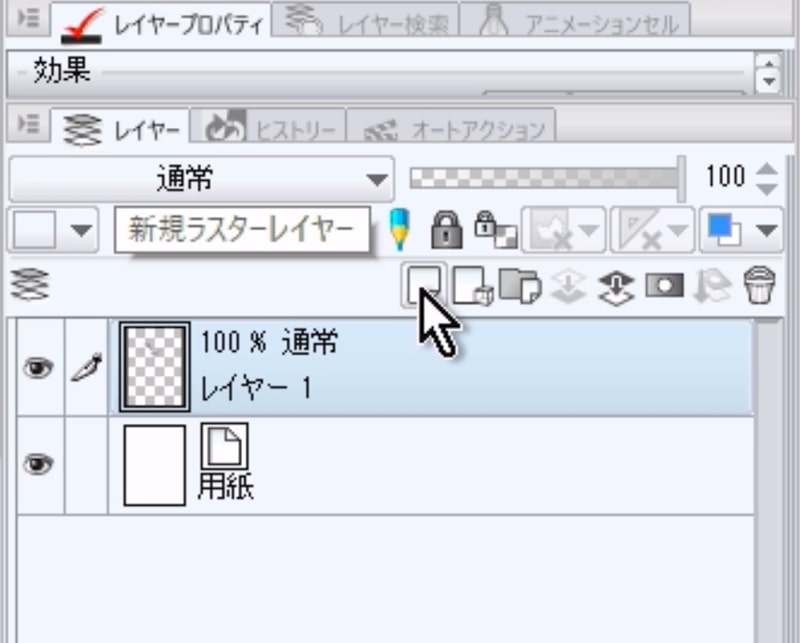This screenshot has width=800, height=643.
Task: Open the 通常 blending mode dropdown
Action: (202, 179)
